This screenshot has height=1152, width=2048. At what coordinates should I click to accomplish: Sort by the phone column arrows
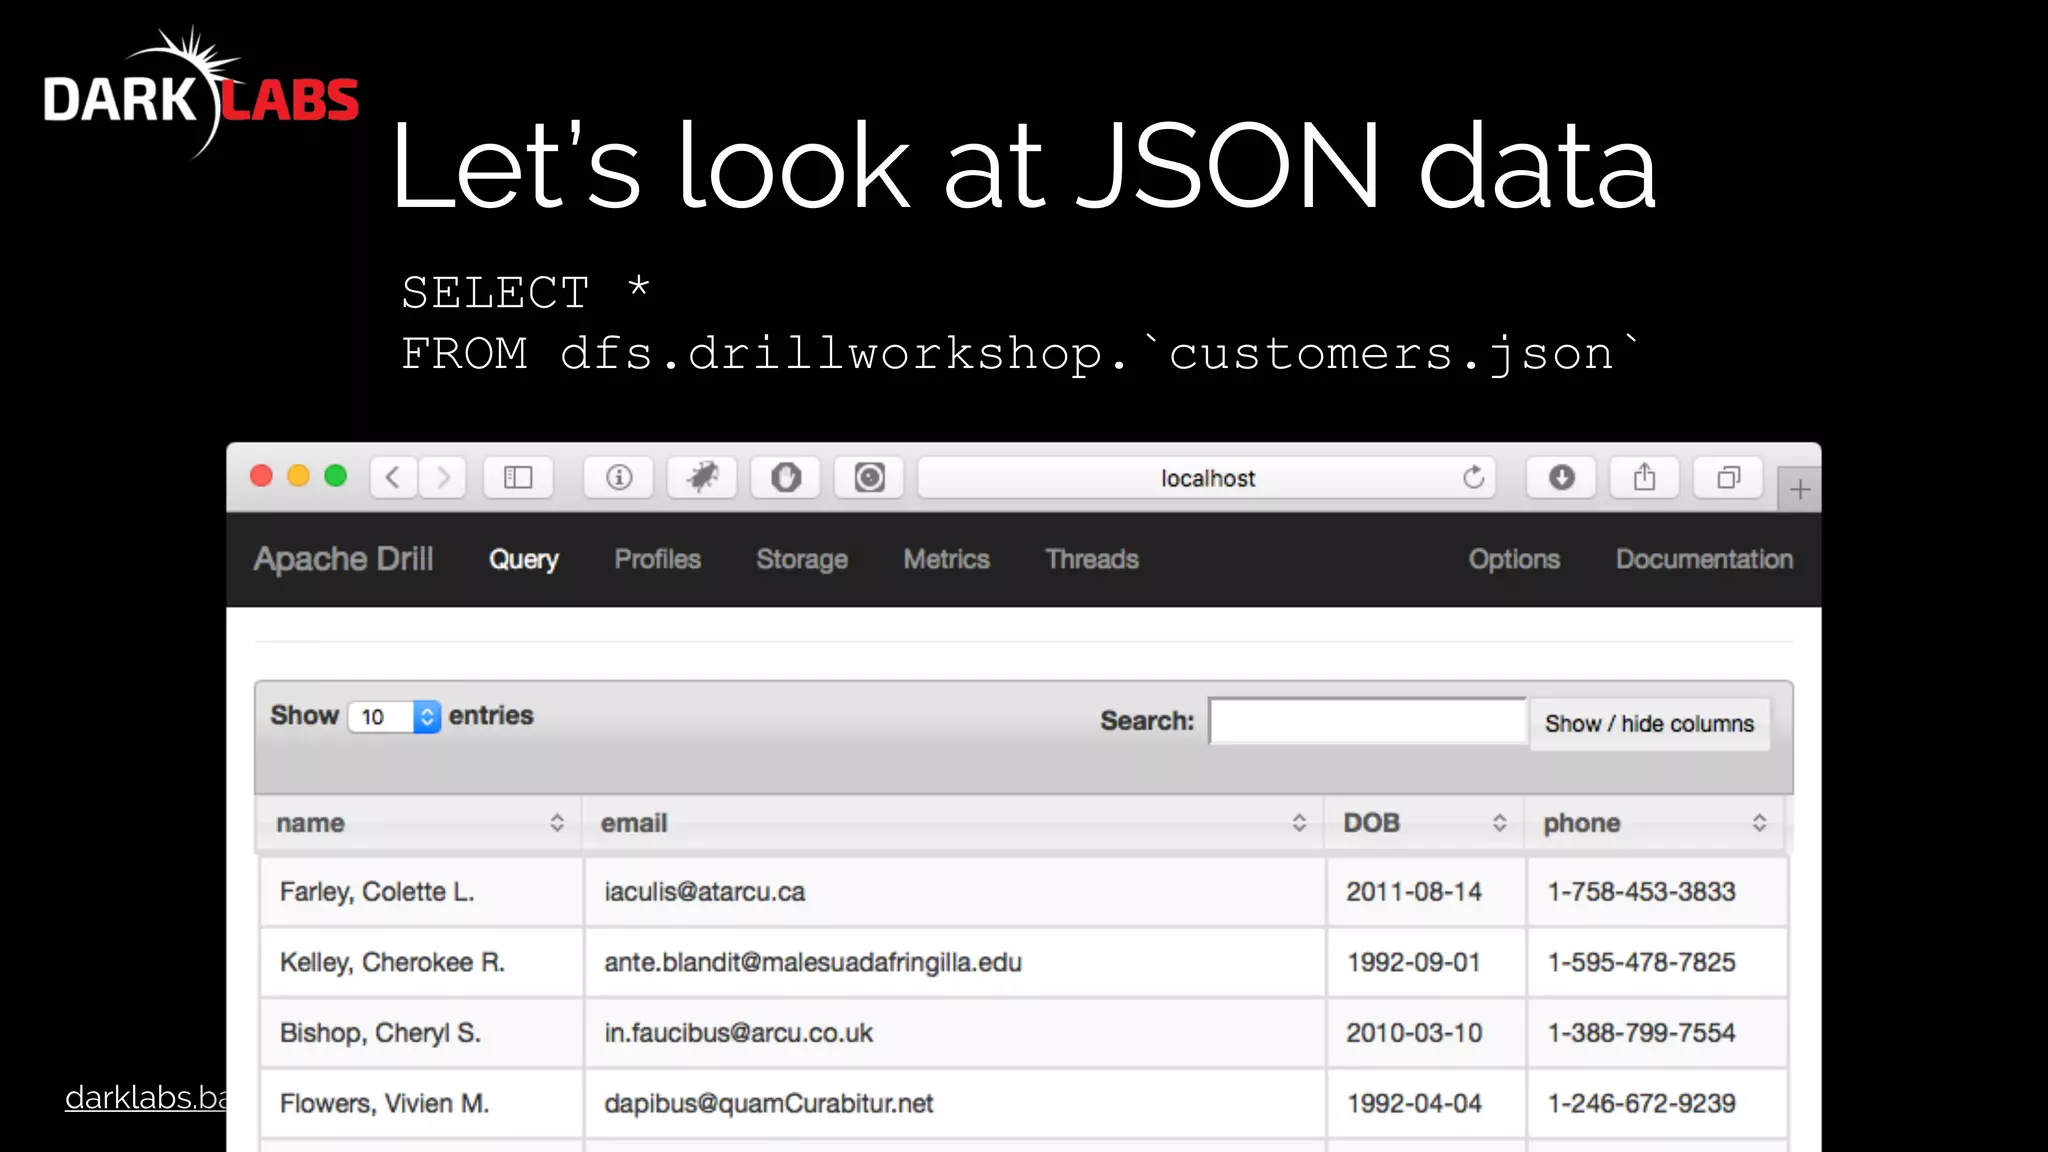point(1759,822)
